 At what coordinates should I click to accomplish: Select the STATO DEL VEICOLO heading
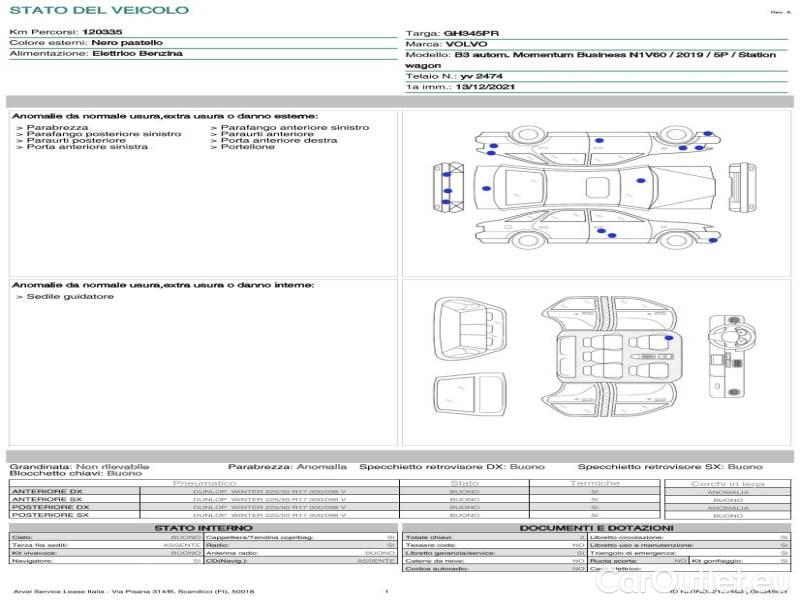pyautogui.click(x=98, y=10)
